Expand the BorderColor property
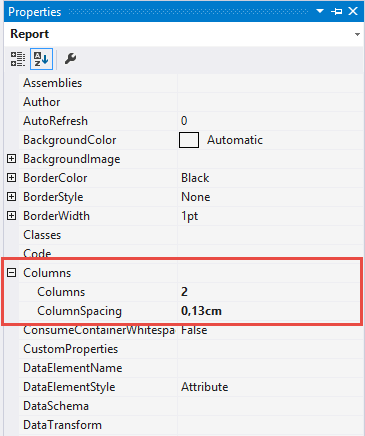 coord(12,178)
